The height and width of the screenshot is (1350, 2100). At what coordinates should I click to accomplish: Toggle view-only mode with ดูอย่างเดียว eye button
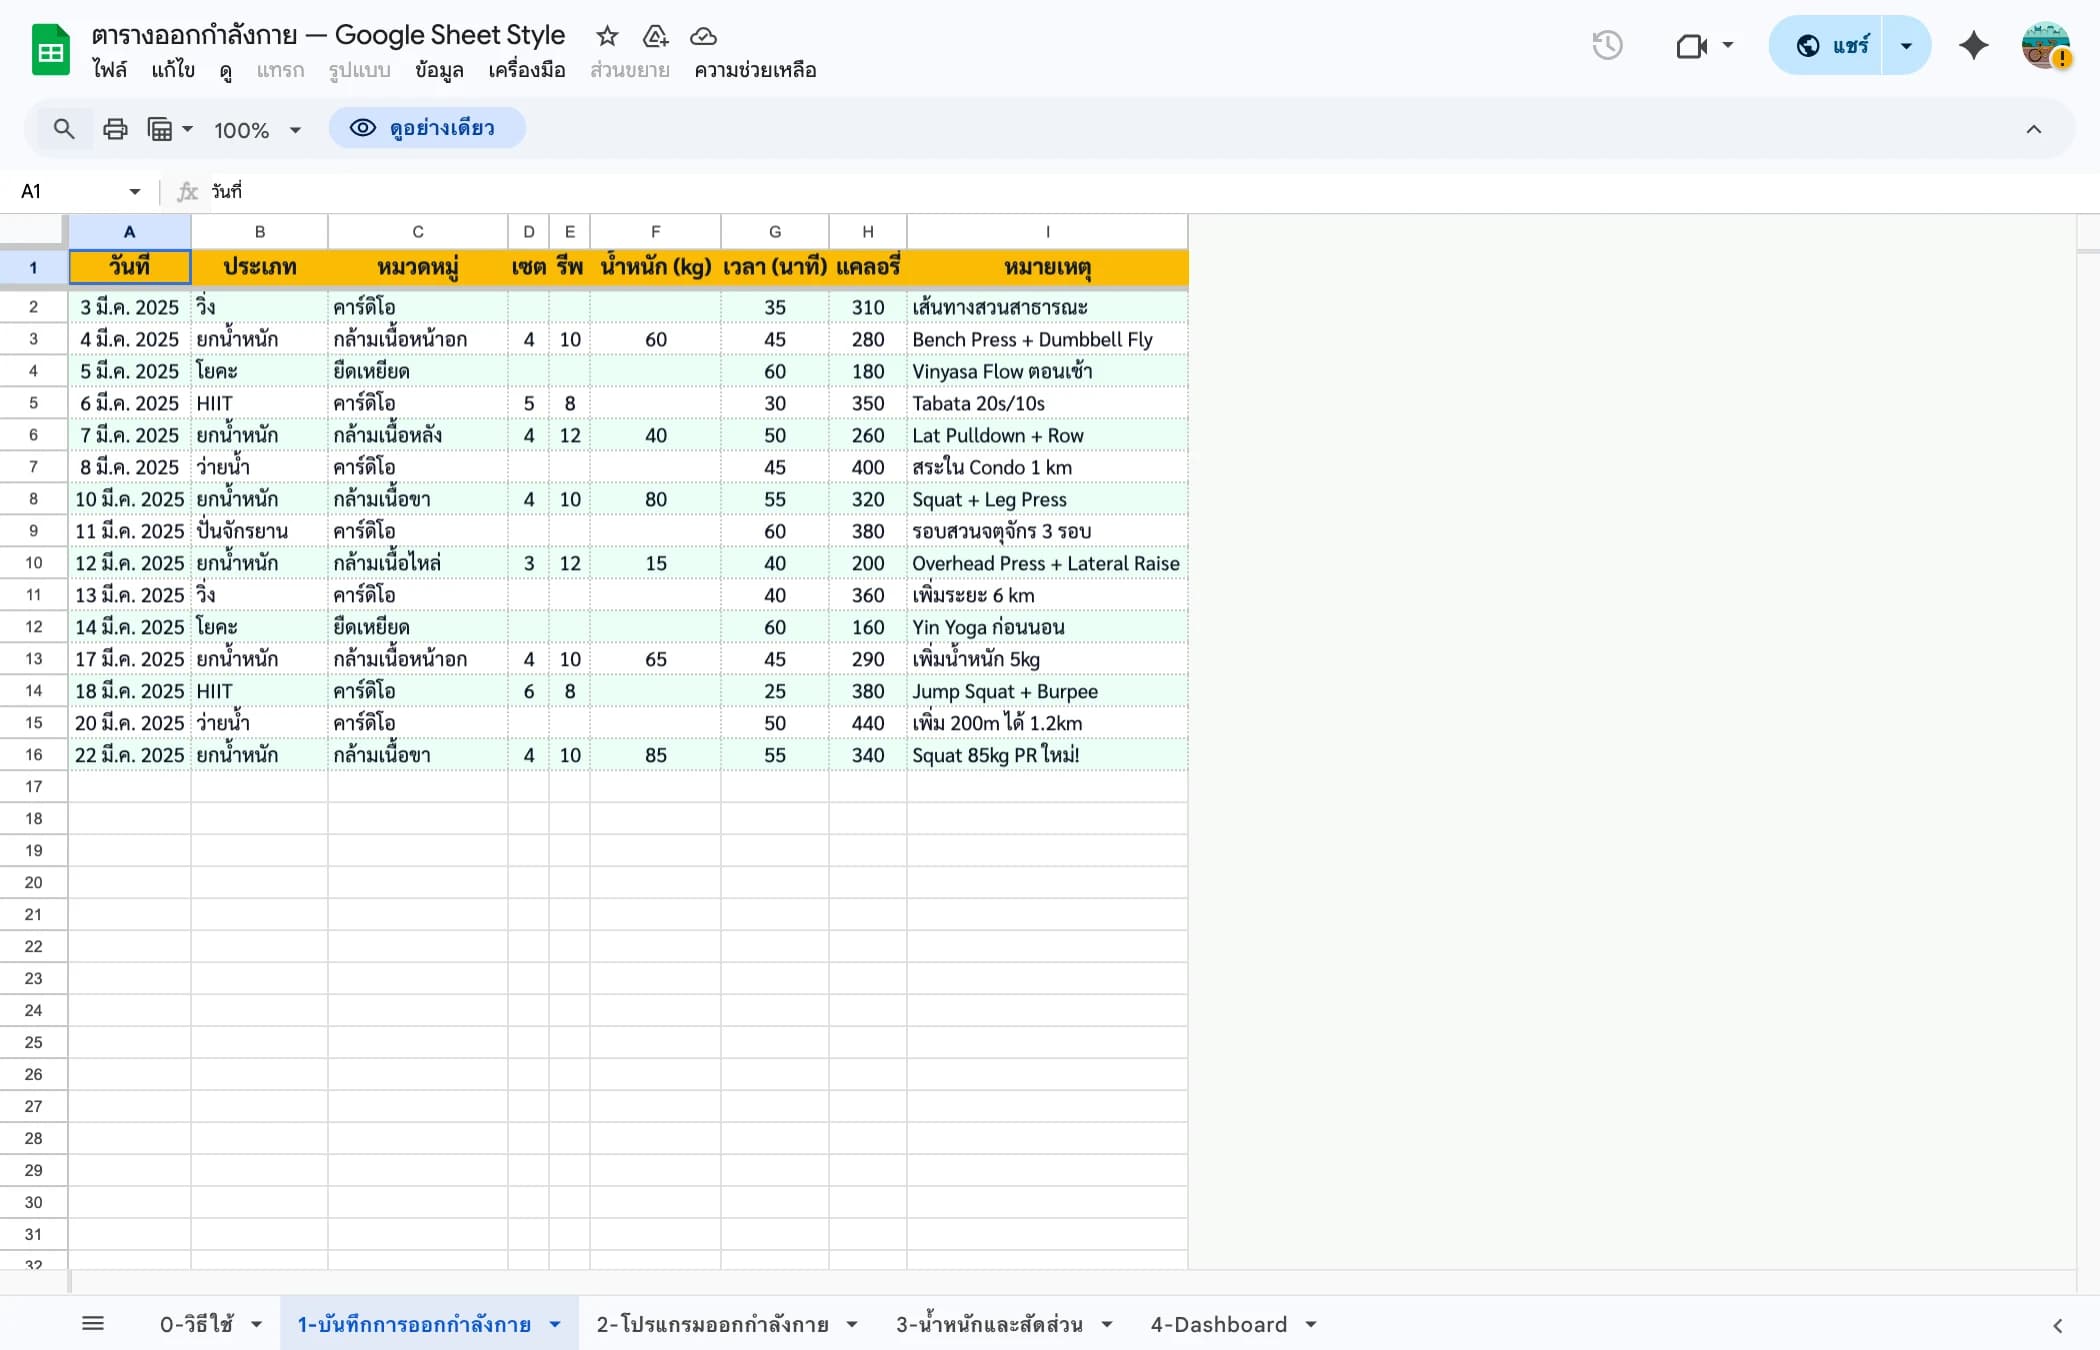coord(427,128)
